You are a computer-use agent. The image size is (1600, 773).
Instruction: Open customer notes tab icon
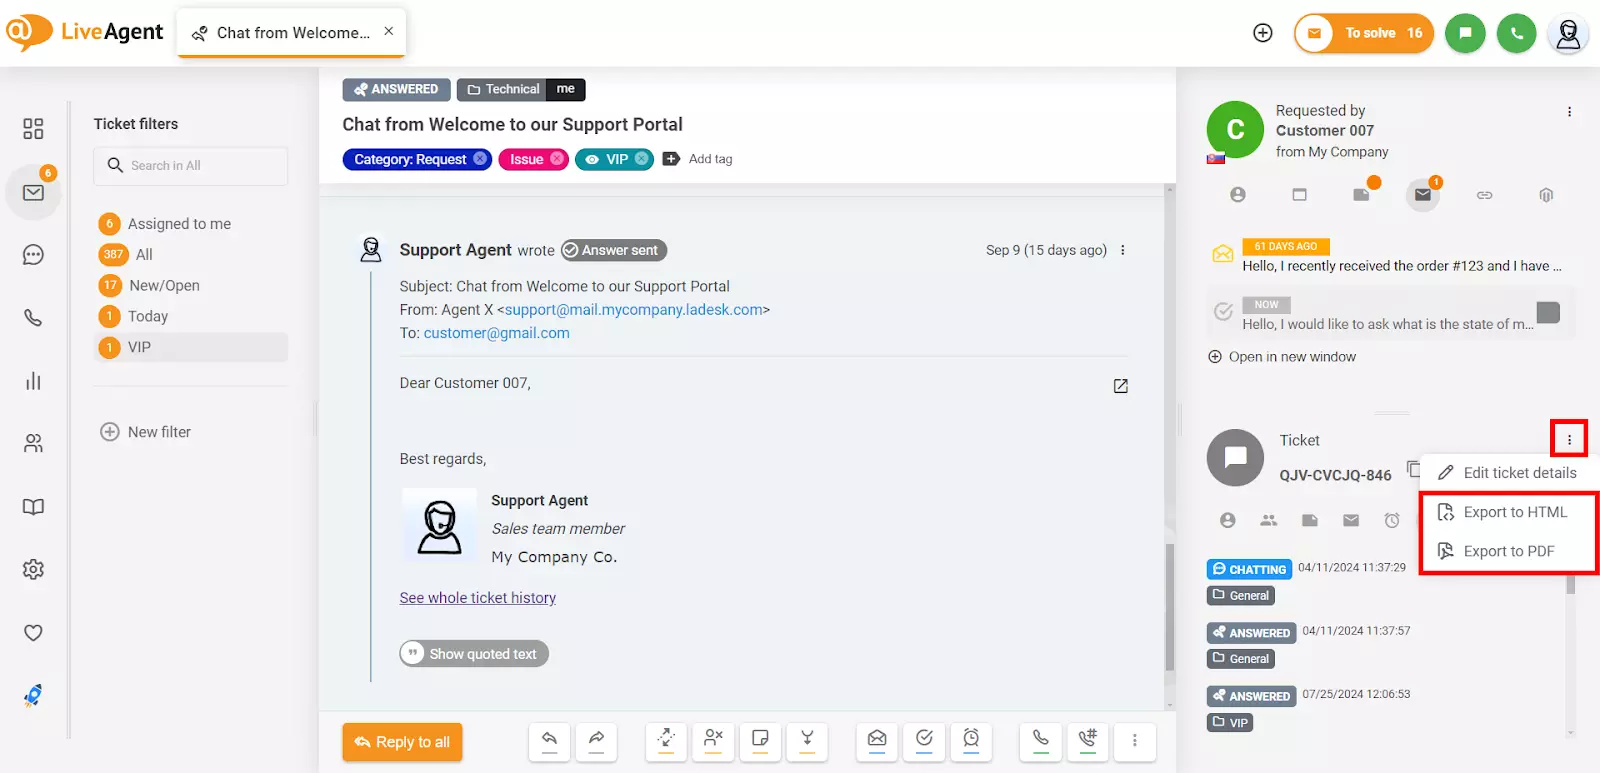point(1362,195)
